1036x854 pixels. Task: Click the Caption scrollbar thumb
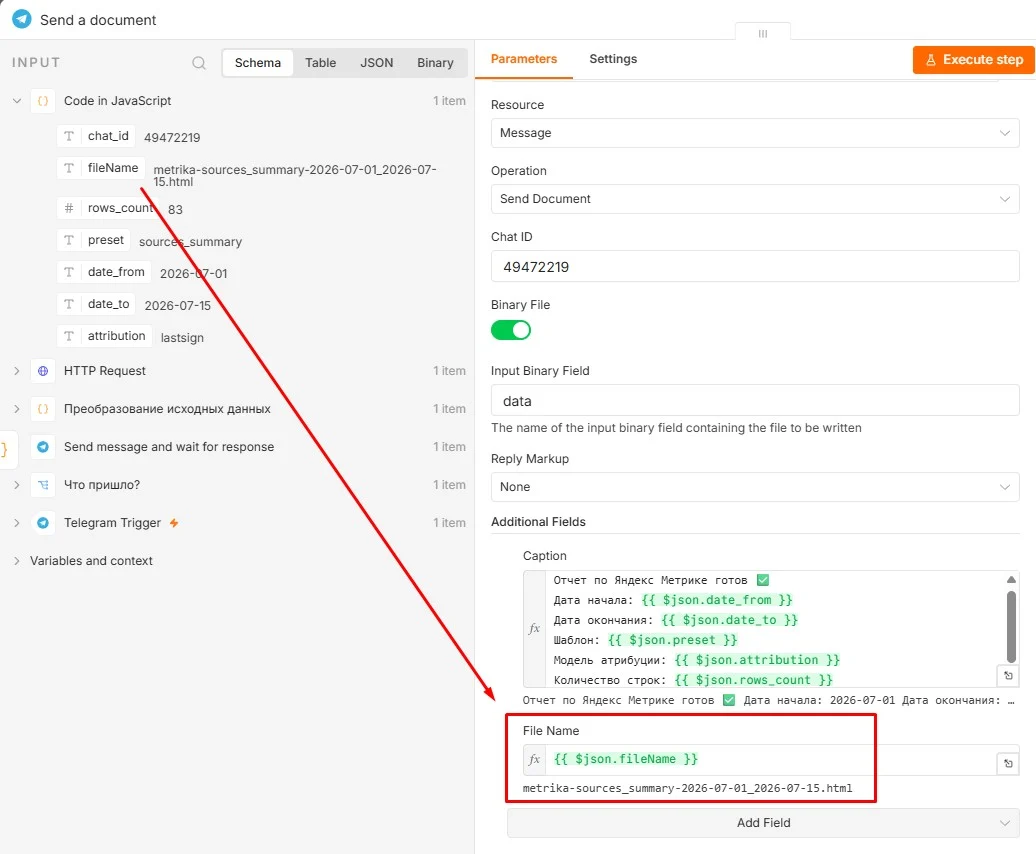(x=1011, y=626)
